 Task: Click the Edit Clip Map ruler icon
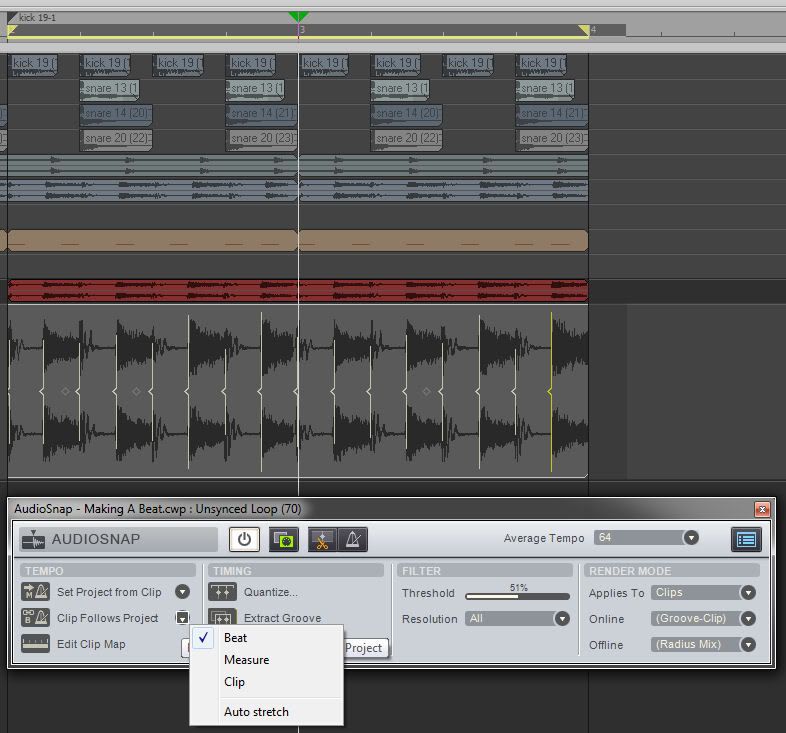click(36, 644)
